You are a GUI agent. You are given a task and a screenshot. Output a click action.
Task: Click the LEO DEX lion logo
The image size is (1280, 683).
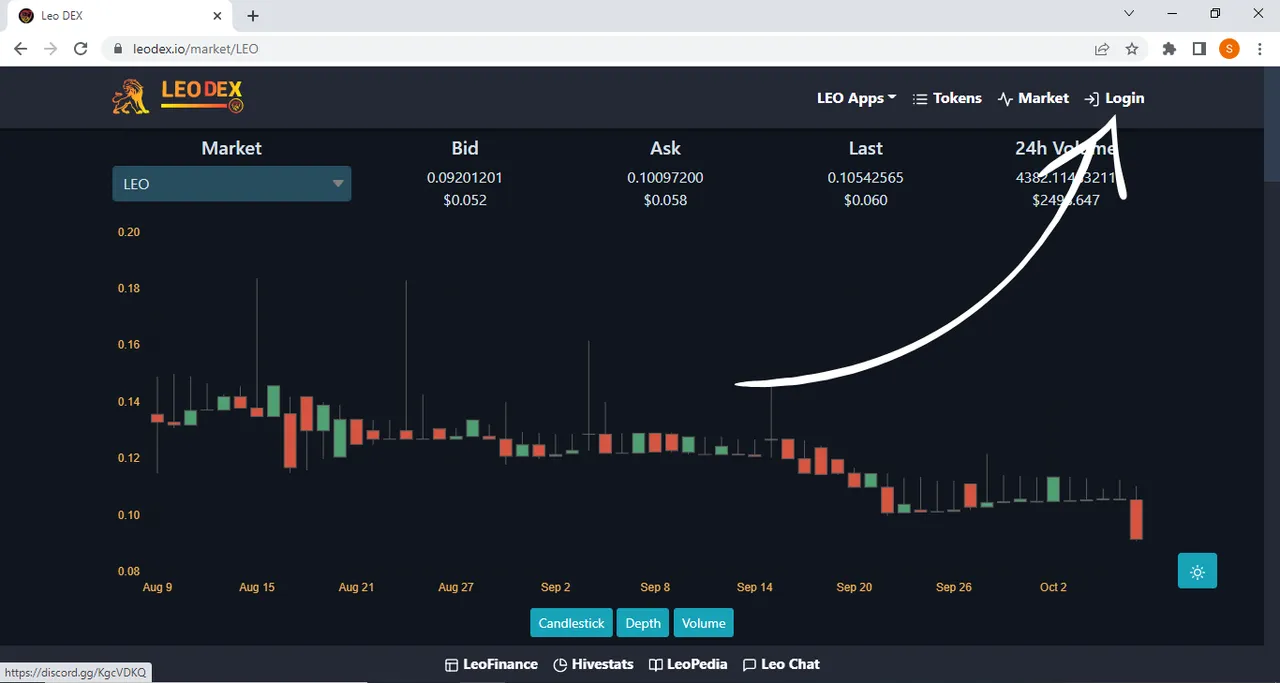(x=177, y=97)
